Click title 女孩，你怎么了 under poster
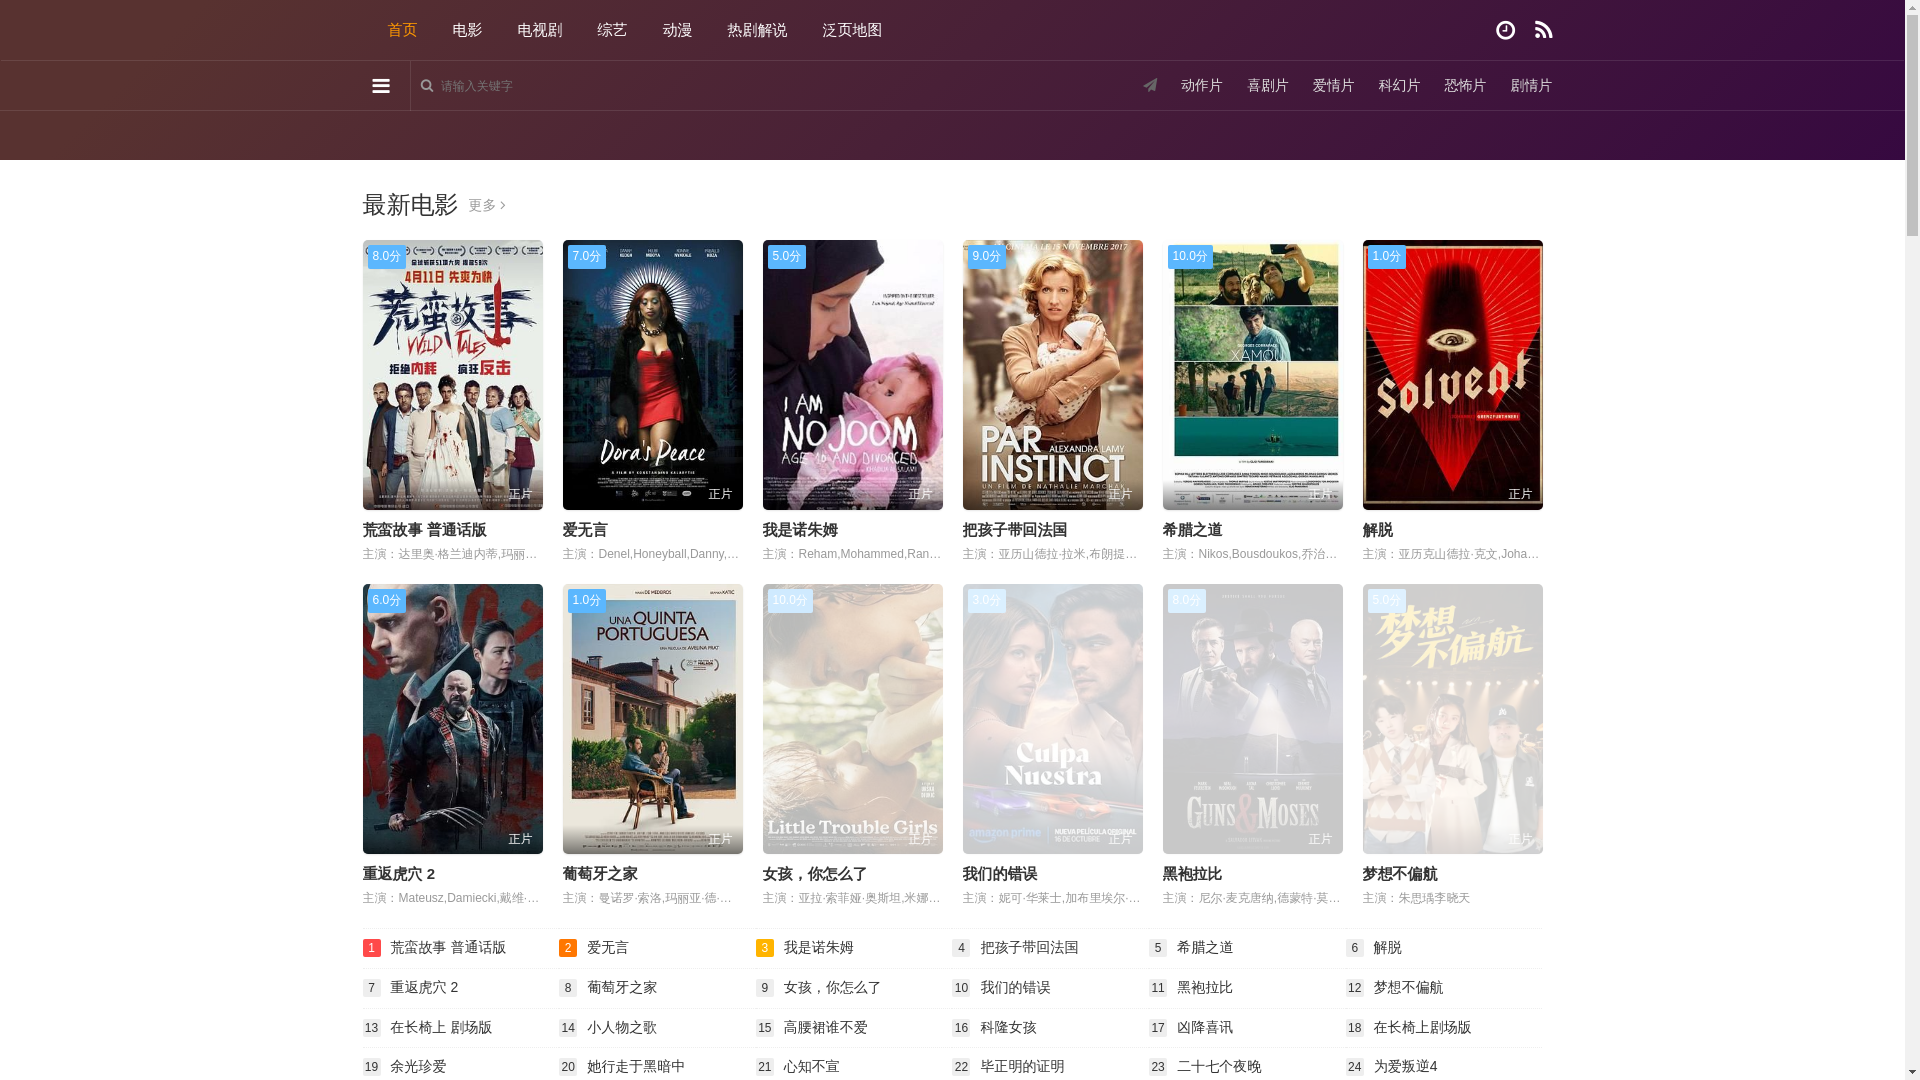 point(815,874)
